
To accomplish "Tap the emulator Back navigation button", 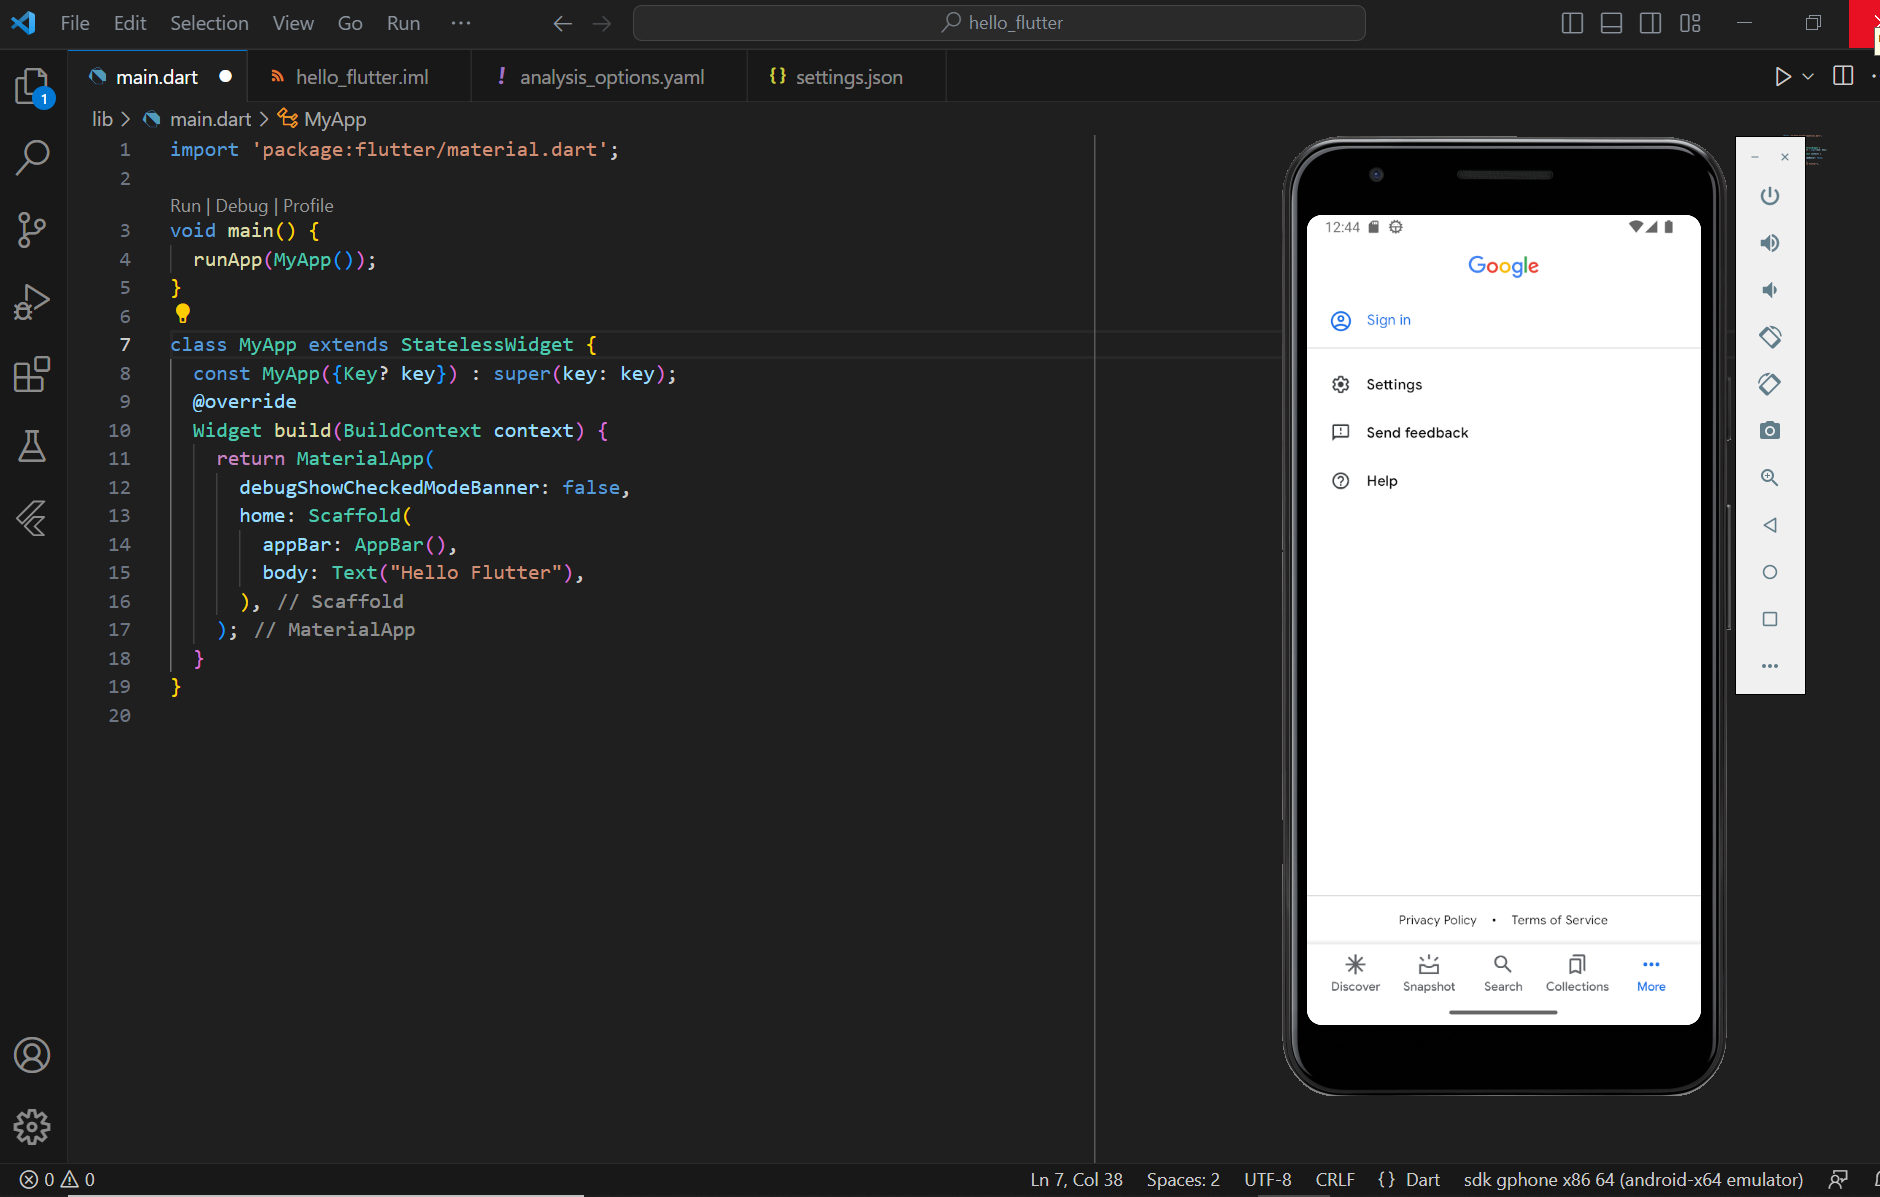I will [x=1770, y=525].
